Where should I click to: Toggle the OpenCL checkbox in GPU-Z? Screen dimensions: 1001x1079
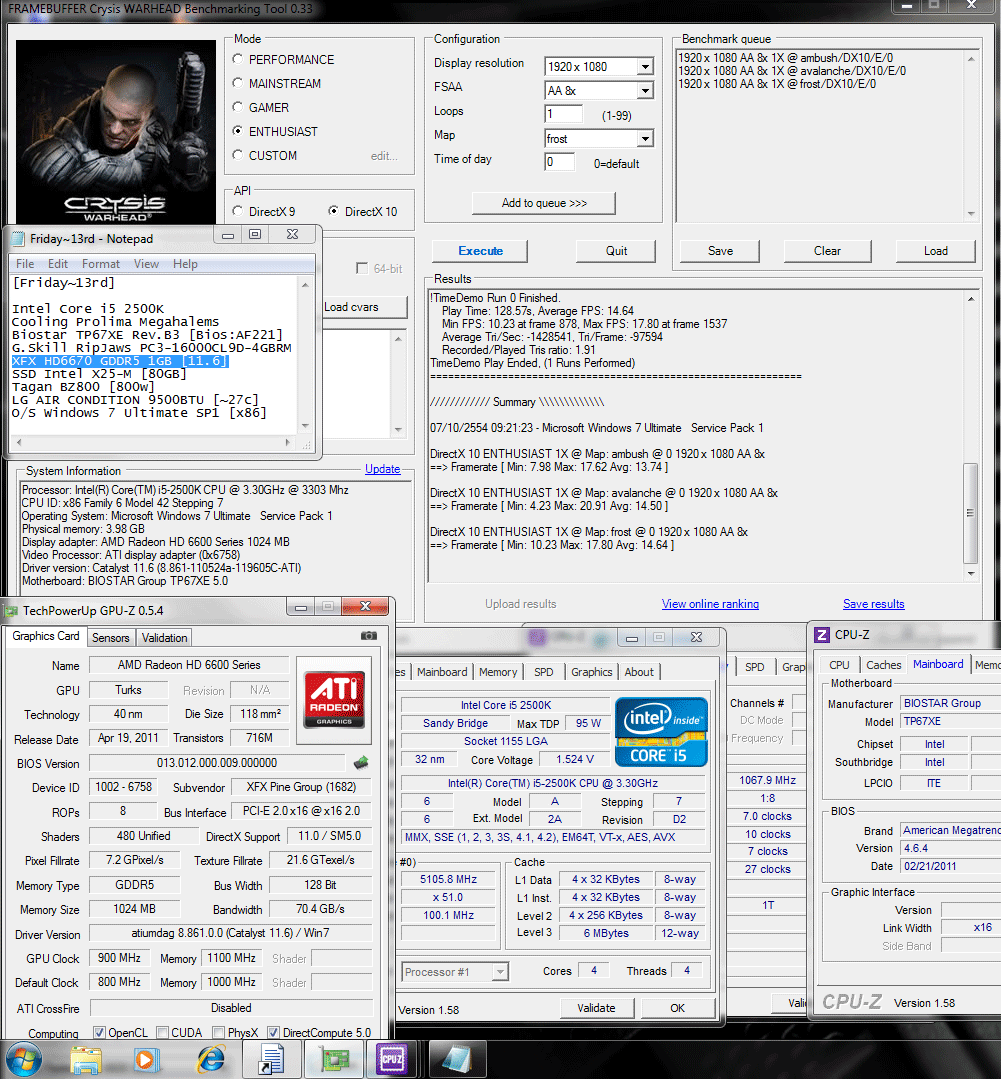tap(99, 1032)
